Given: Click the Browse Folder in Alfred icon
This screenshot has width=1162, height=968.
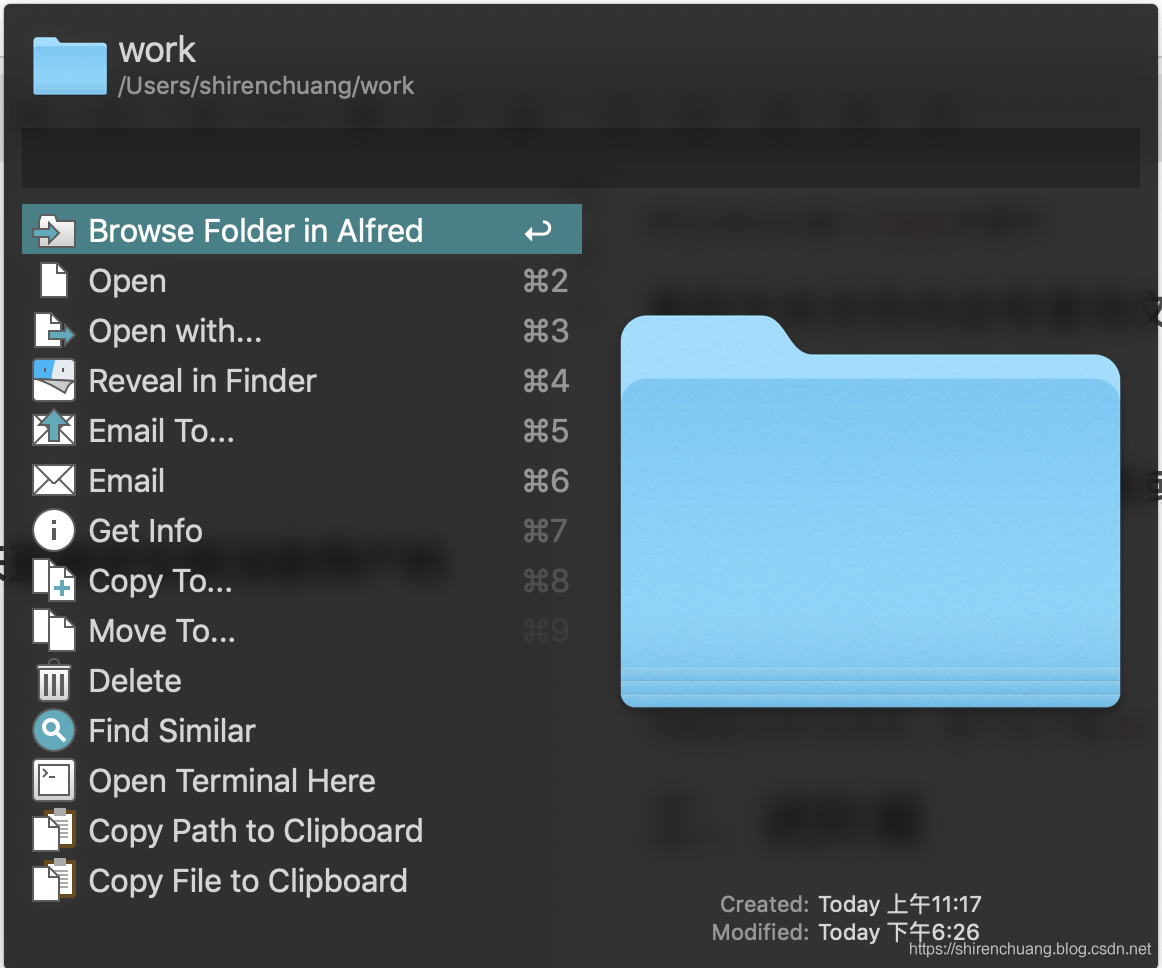Looking at the screenshot, I should click(54, 231).
